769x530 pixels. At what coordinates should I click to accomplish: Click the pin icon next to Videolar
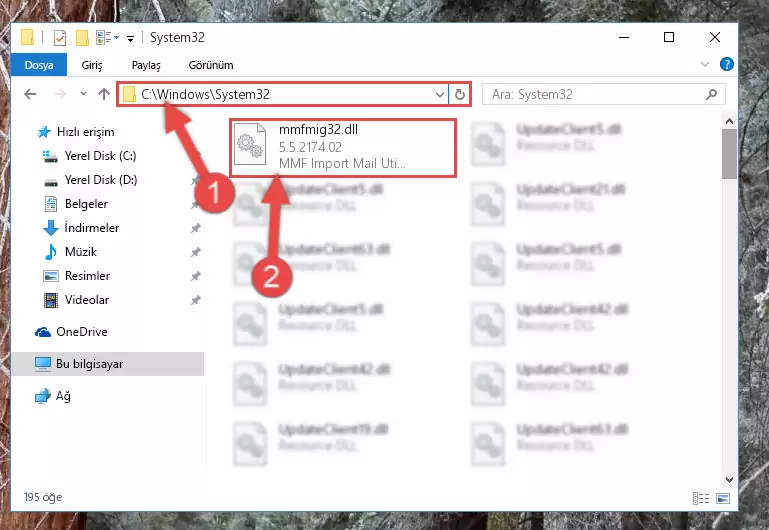point(196,300)
